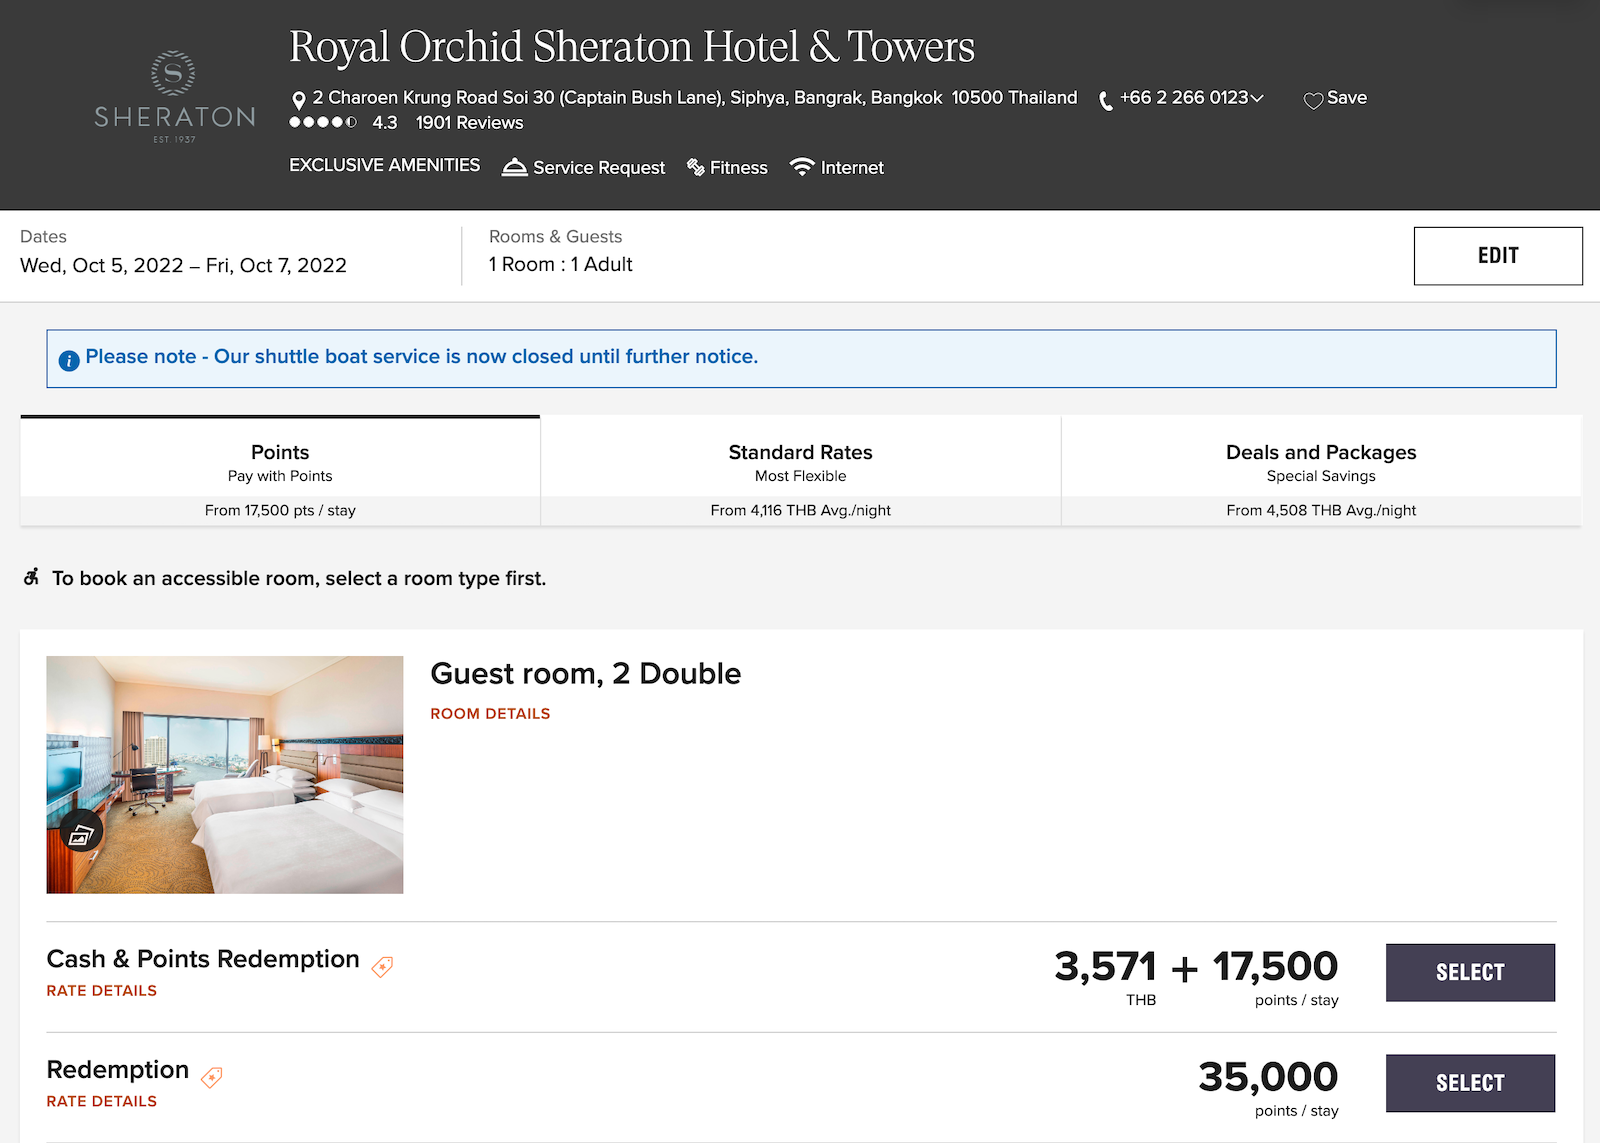The height and width of the screenshot is (1143, 1600).
Task: Toggle the Save heart for this hotel
Action: pyautogui.click(x=1313, y=99)
